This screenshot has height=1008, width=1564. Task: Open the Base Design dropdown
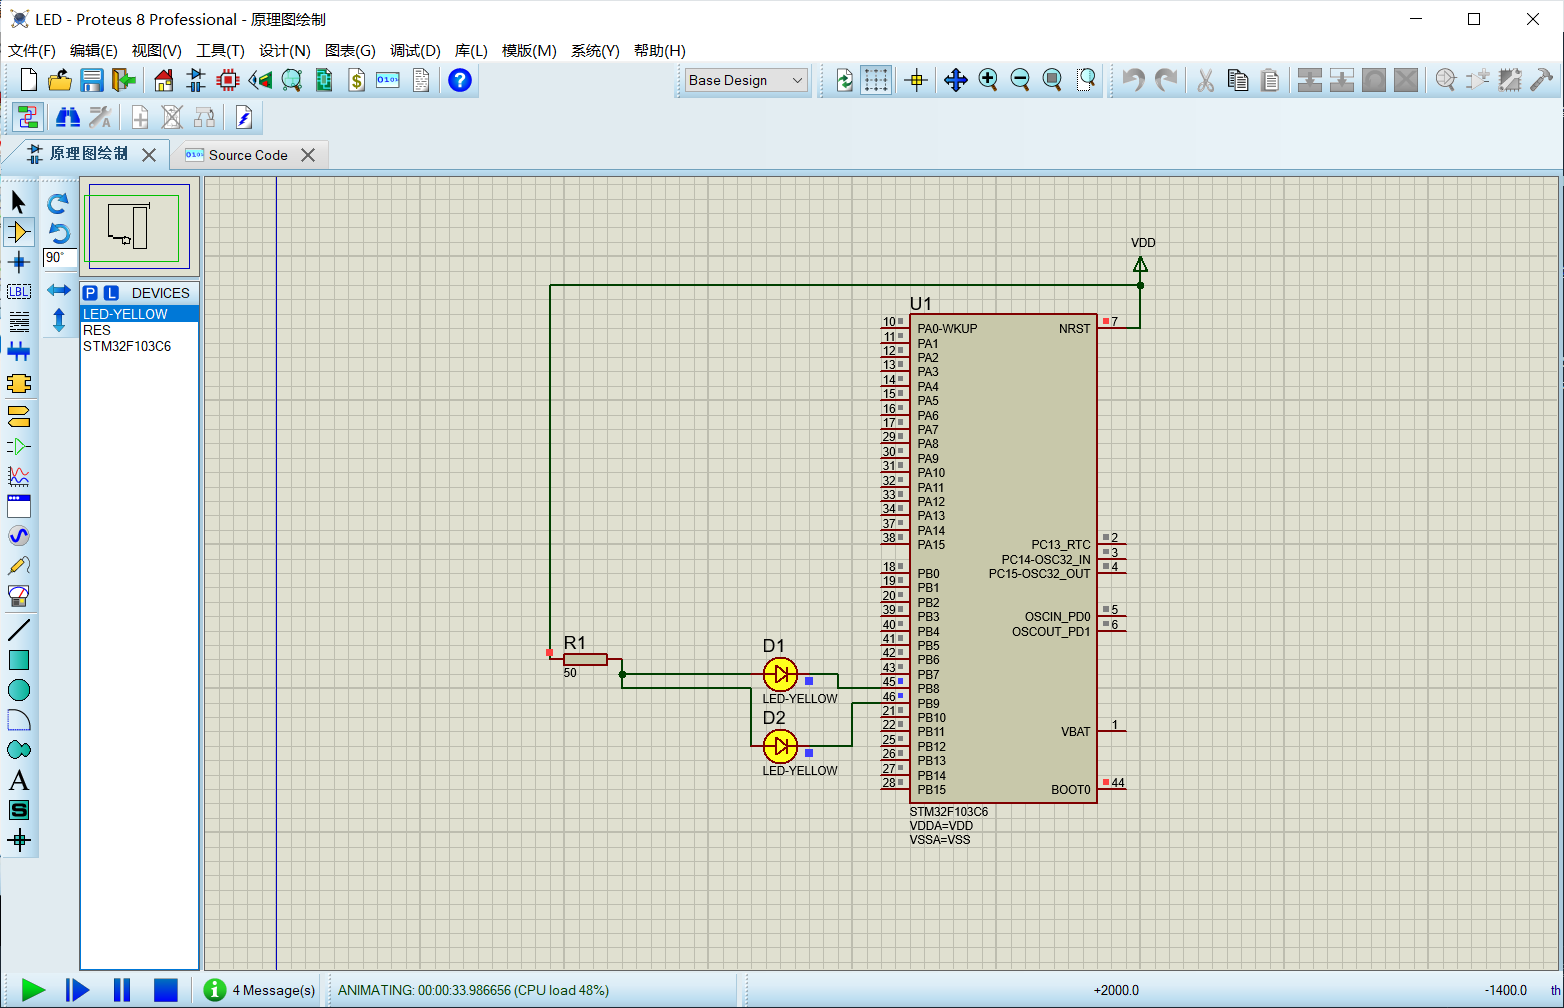[x=797, y=80]
